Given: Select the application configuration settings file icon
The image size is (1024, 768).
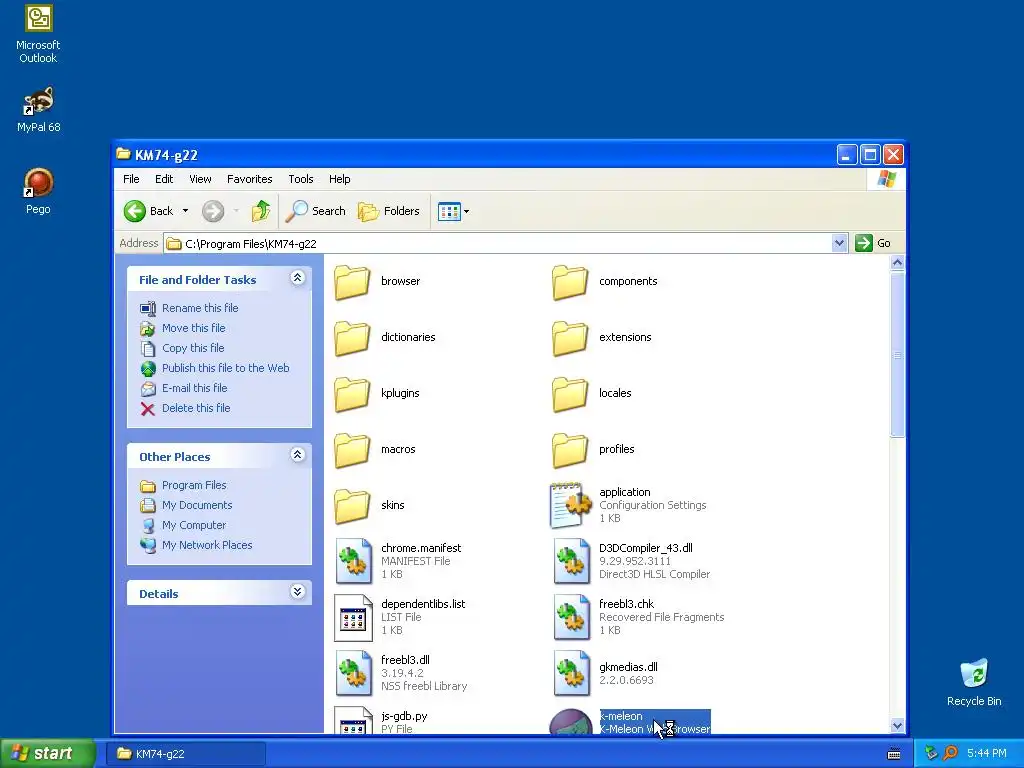Looking at the screenshot, I should [570, 505].
